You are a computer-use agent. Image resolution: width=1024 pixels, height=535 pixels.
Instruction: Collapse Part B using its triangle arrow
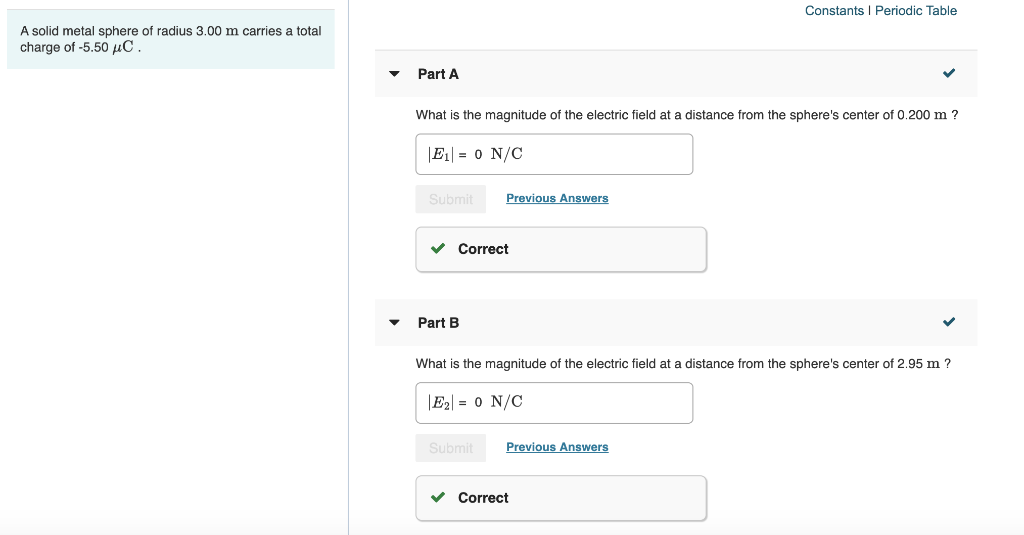click(394, 323)
